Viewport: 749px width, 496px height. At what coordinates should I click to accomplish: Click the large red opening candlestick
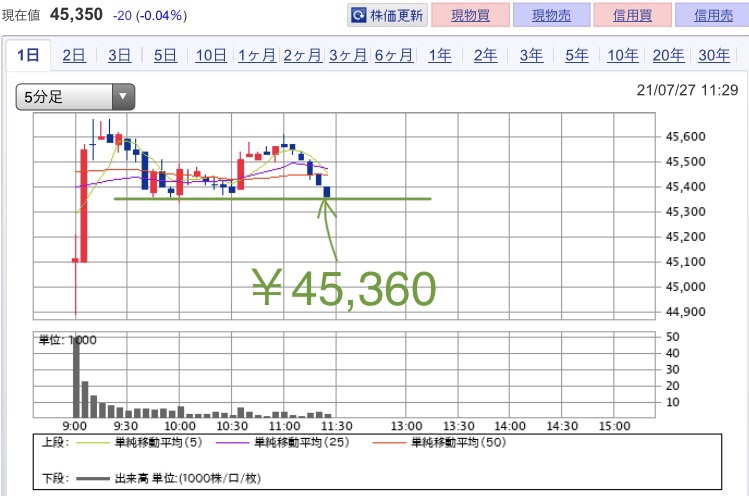[x=84, y=205]
